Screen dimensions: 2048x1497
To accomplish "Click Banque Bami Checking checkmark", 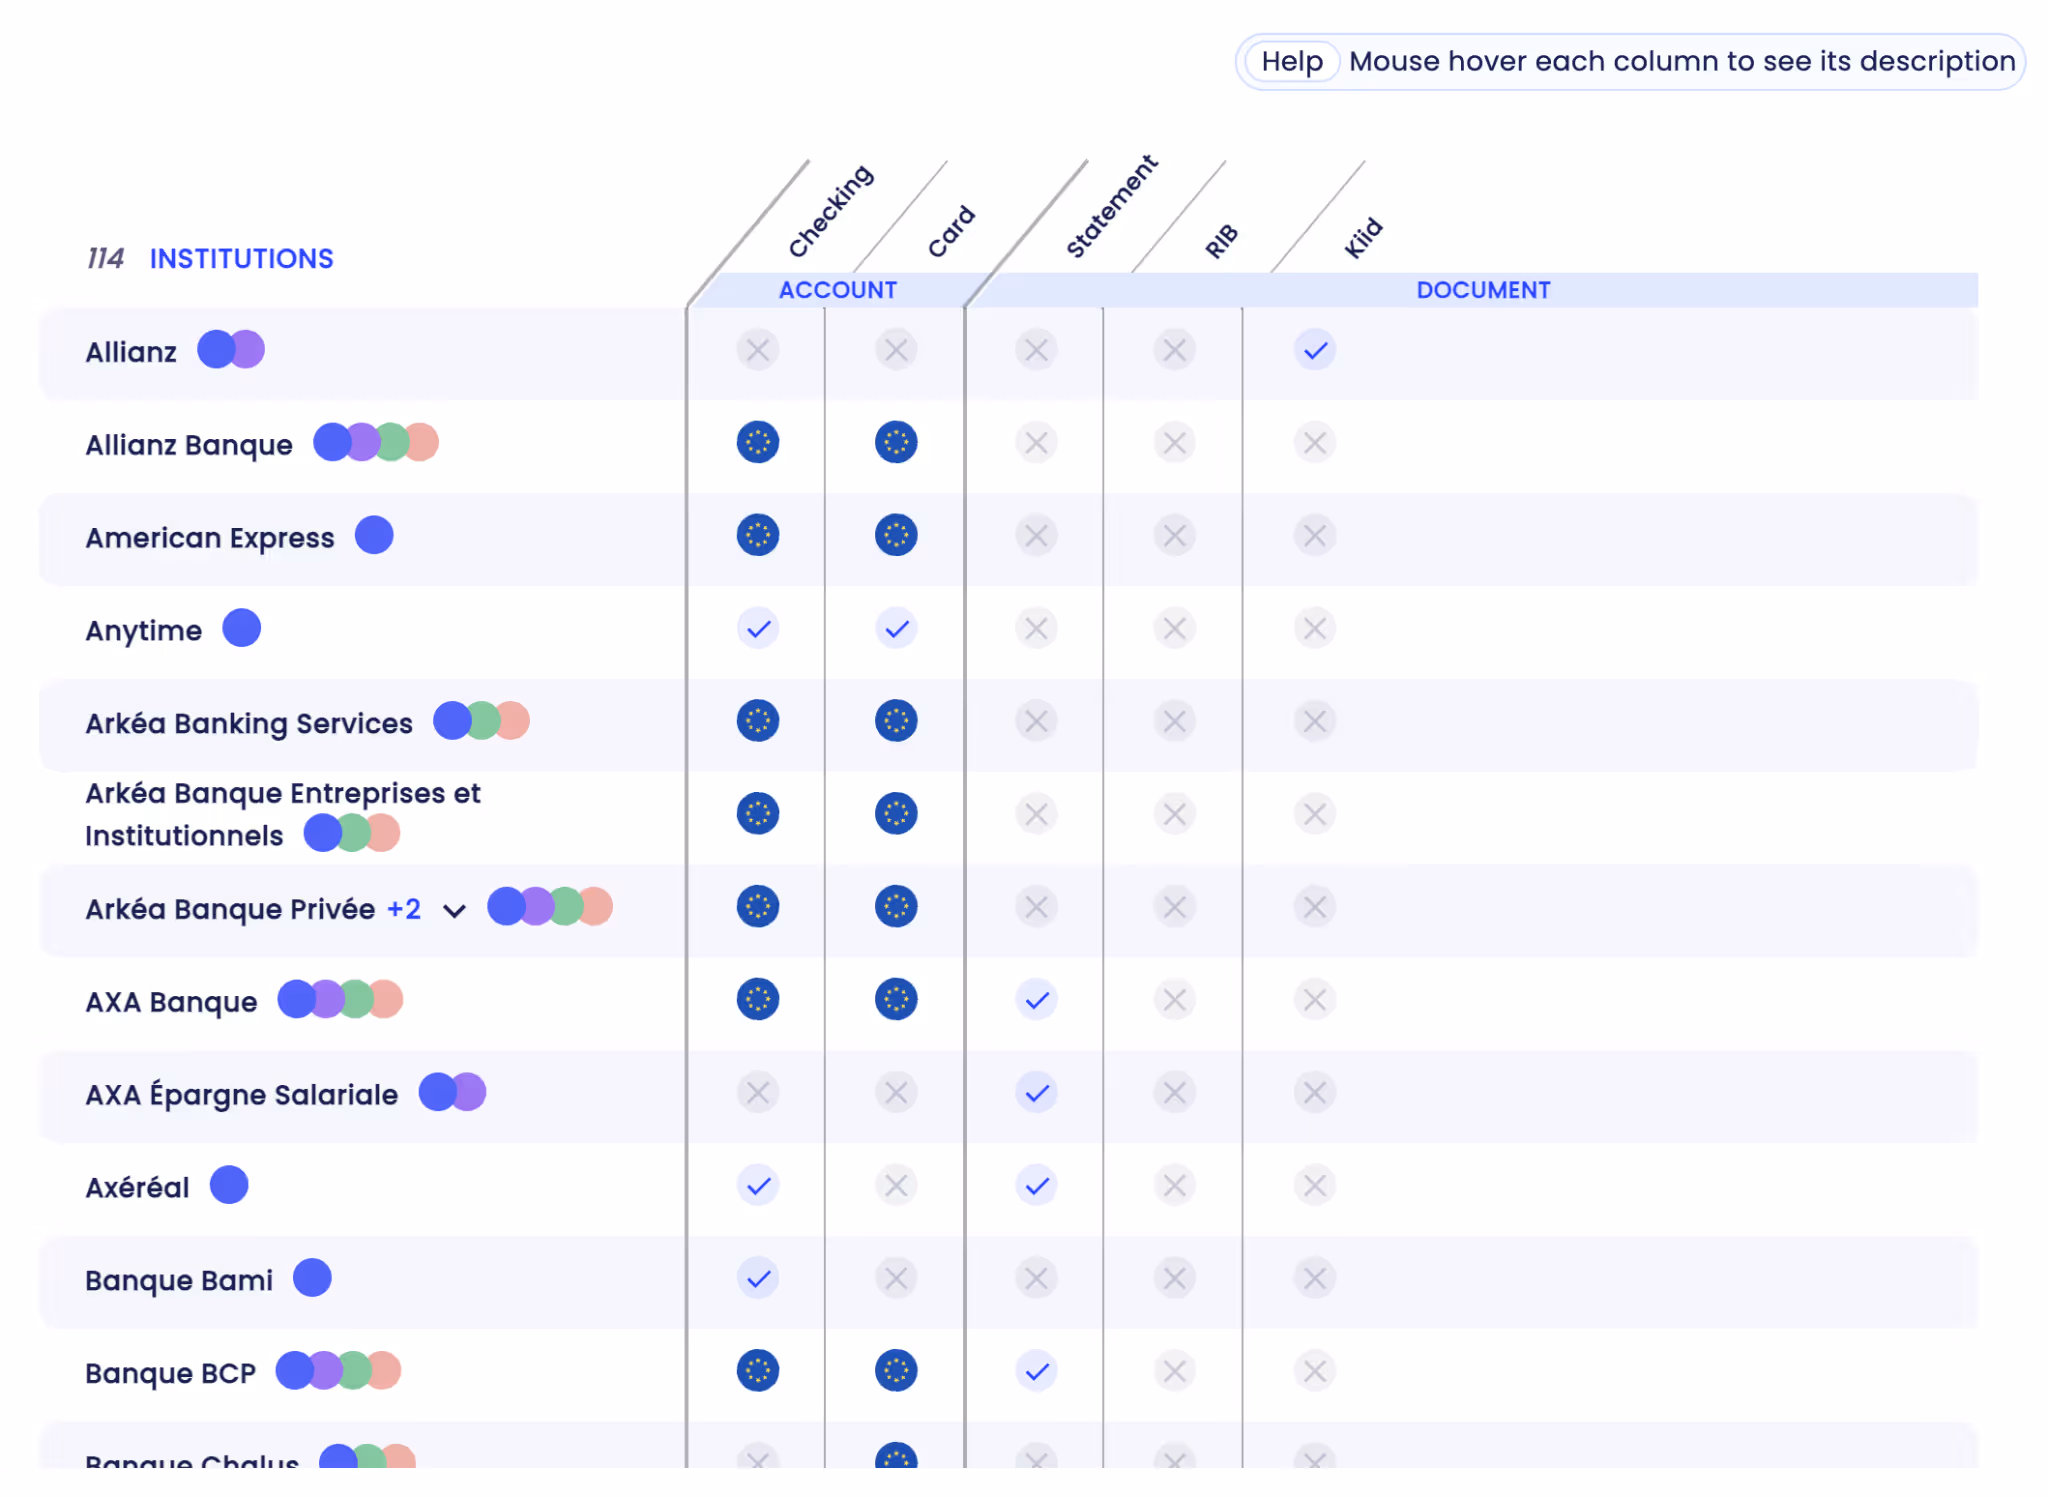I will tap(757, 1278).
